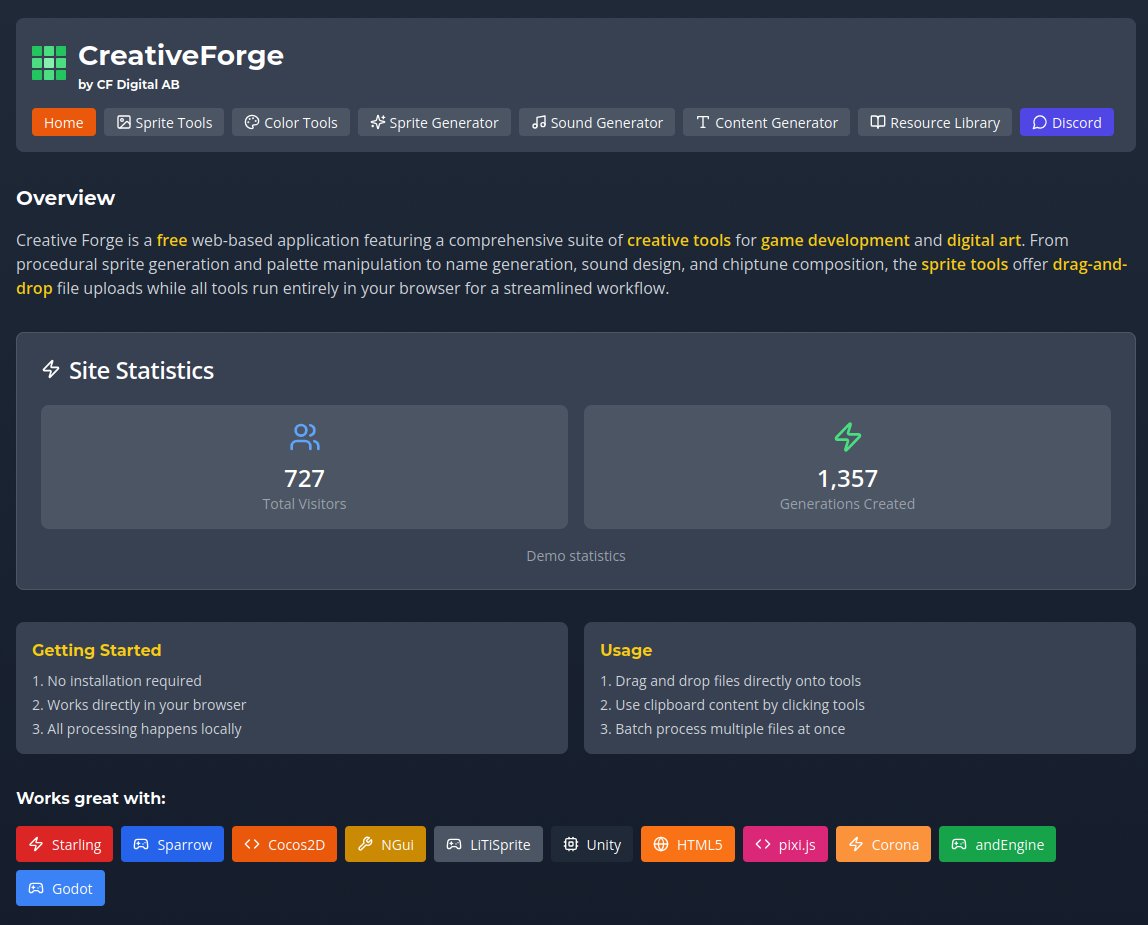Open the Sprite Tools tab
The height and width of the screenshot is (925, 1148).
(164, 122)
